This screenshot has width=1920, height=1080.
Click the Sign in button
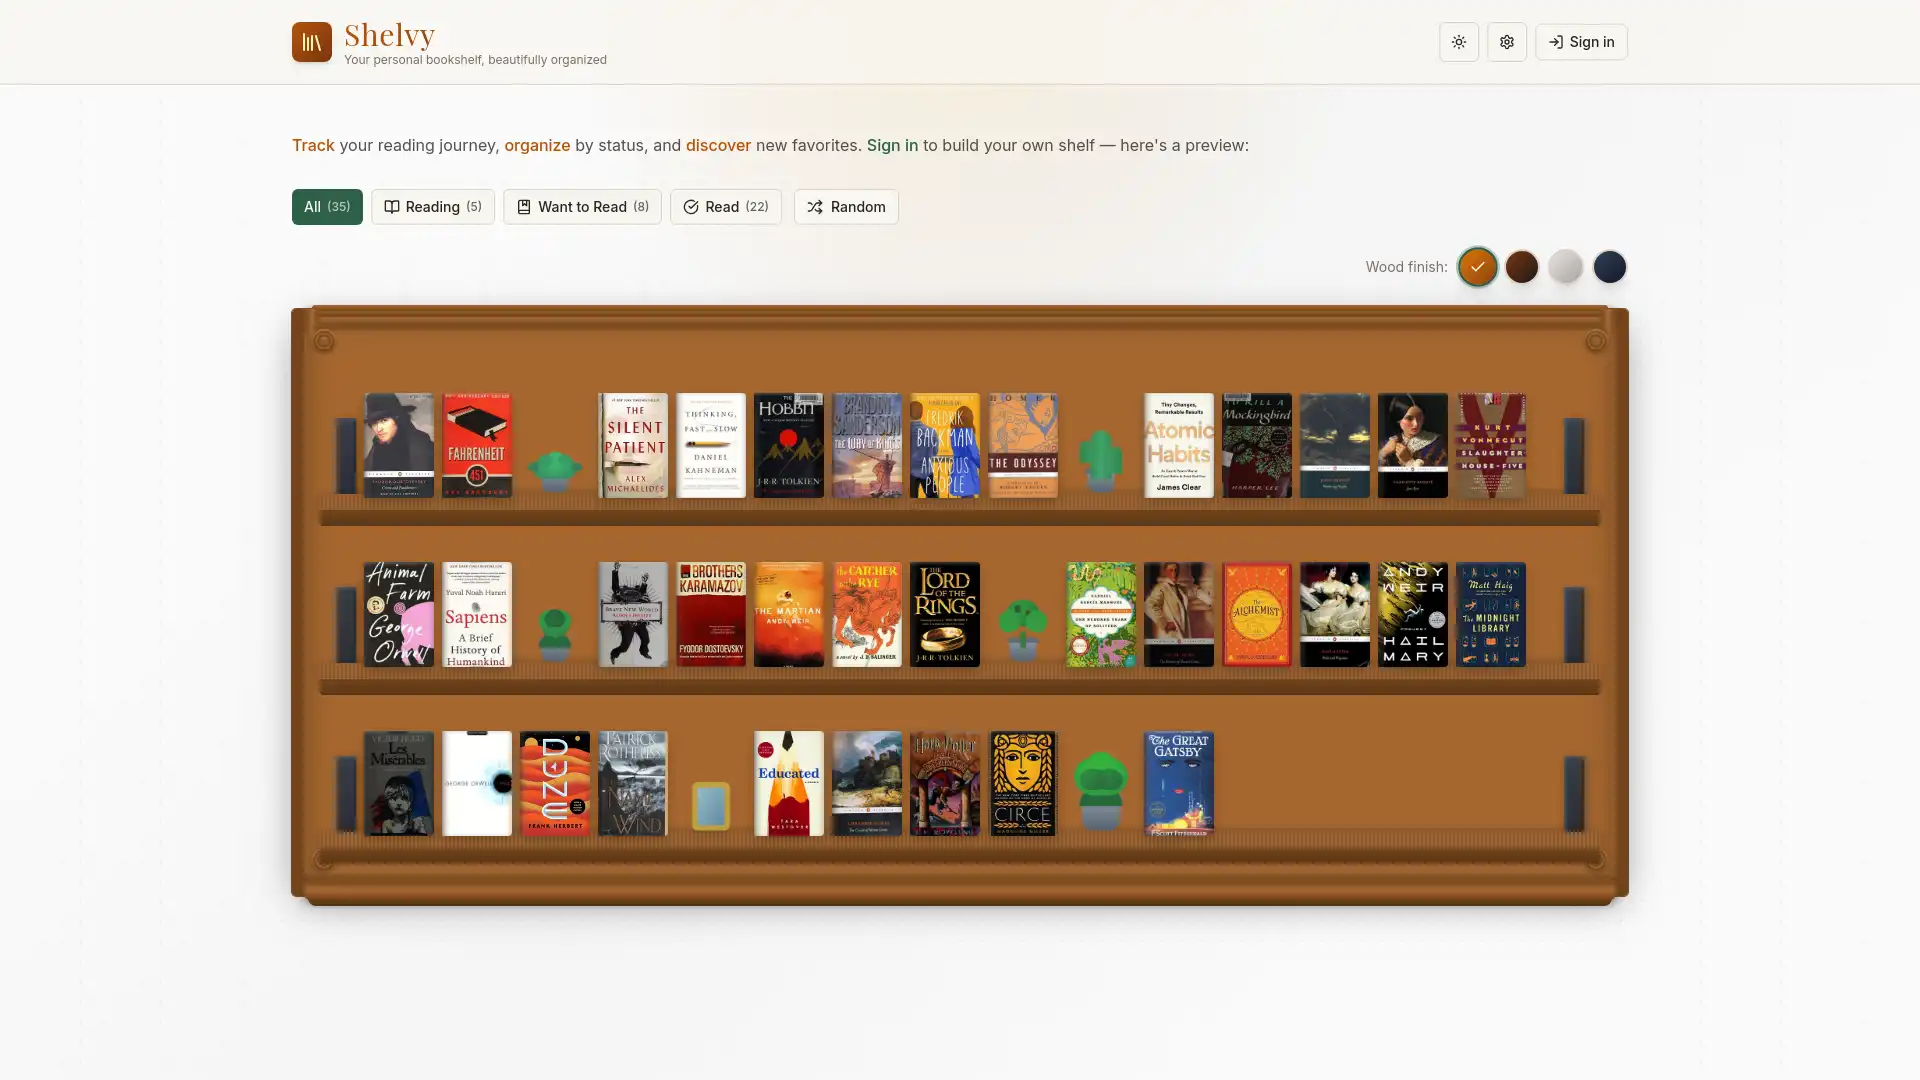pyautogui.click(x=1580, y=42)
